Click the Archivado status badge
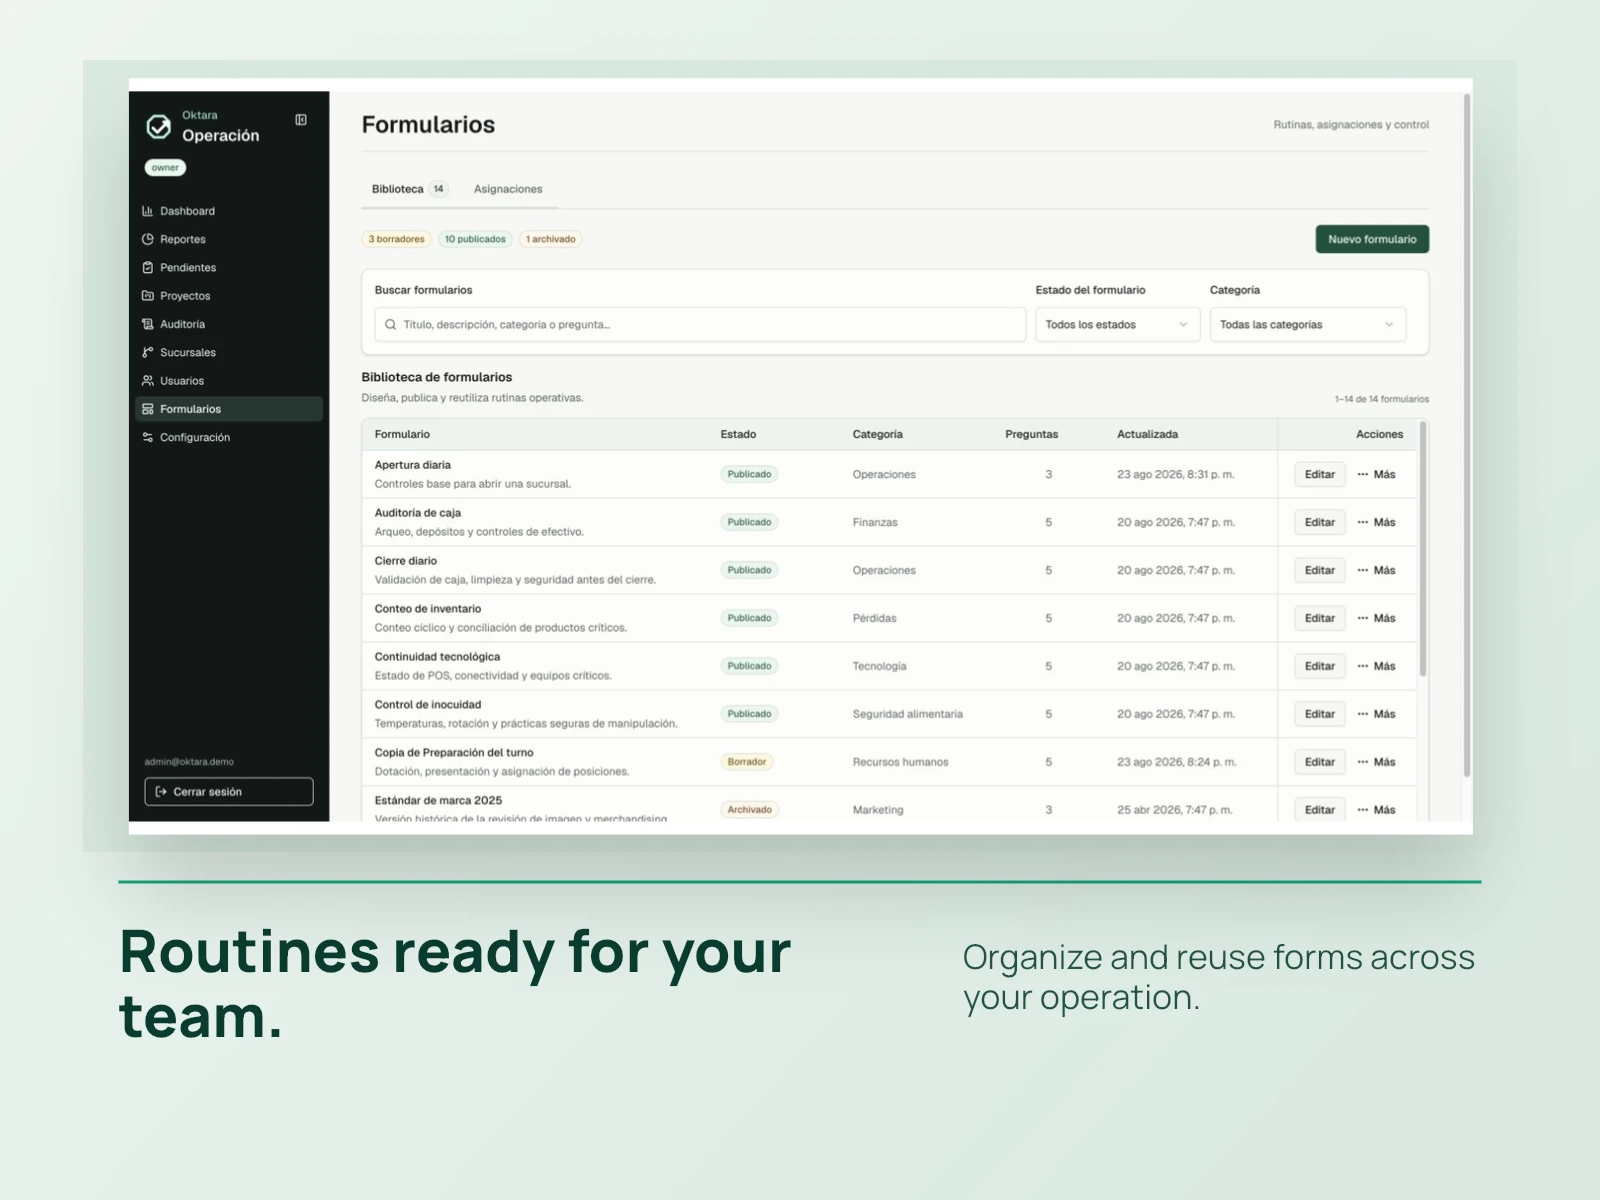Screen dimensions: 1600x1200 pos(749,810)
